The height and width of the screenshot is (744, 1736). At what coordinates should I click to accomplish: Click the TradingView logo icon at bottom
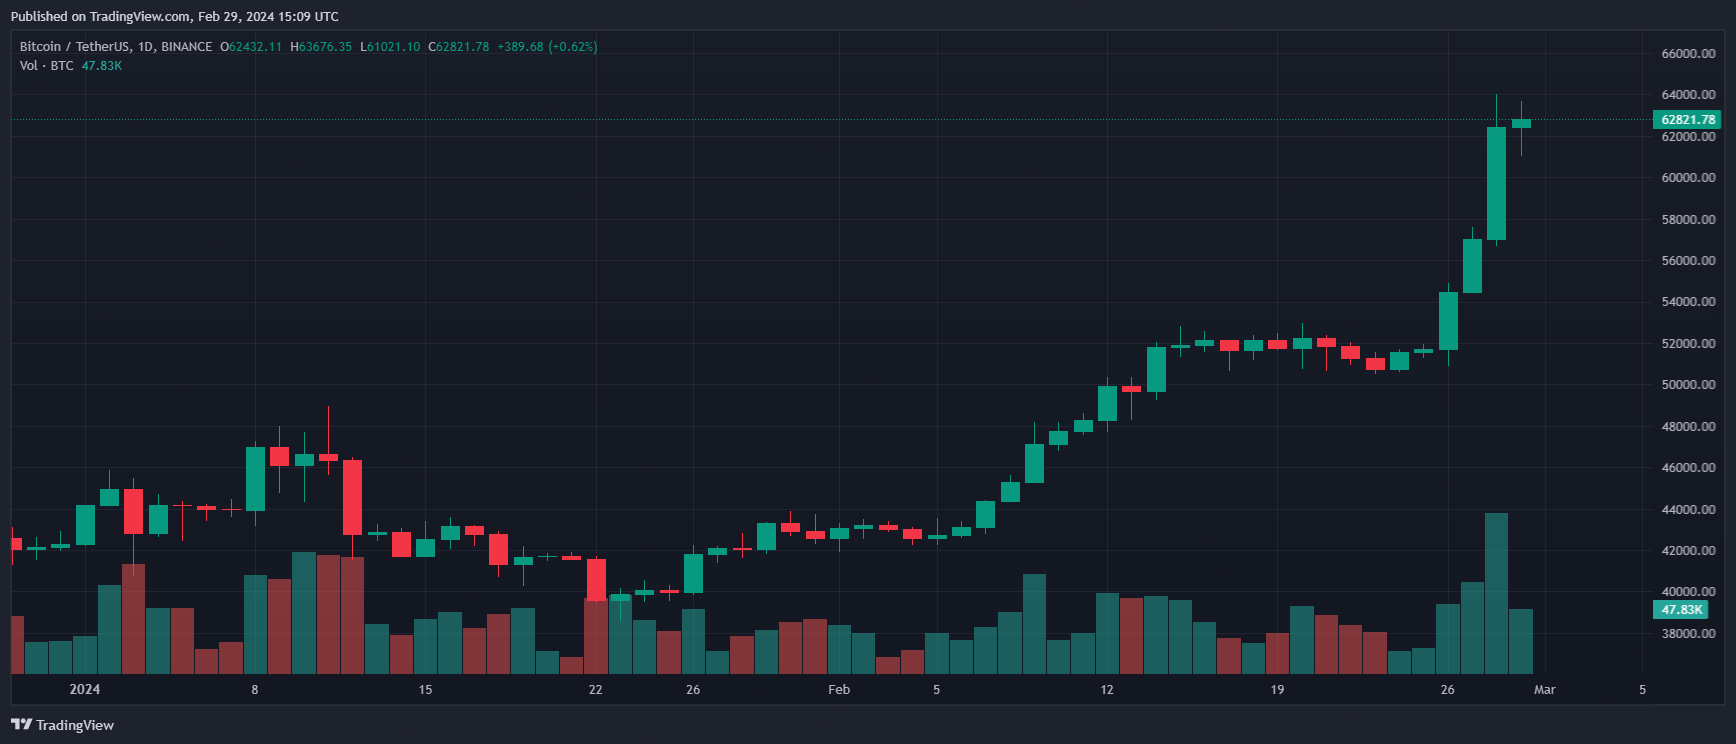(21, 725)
